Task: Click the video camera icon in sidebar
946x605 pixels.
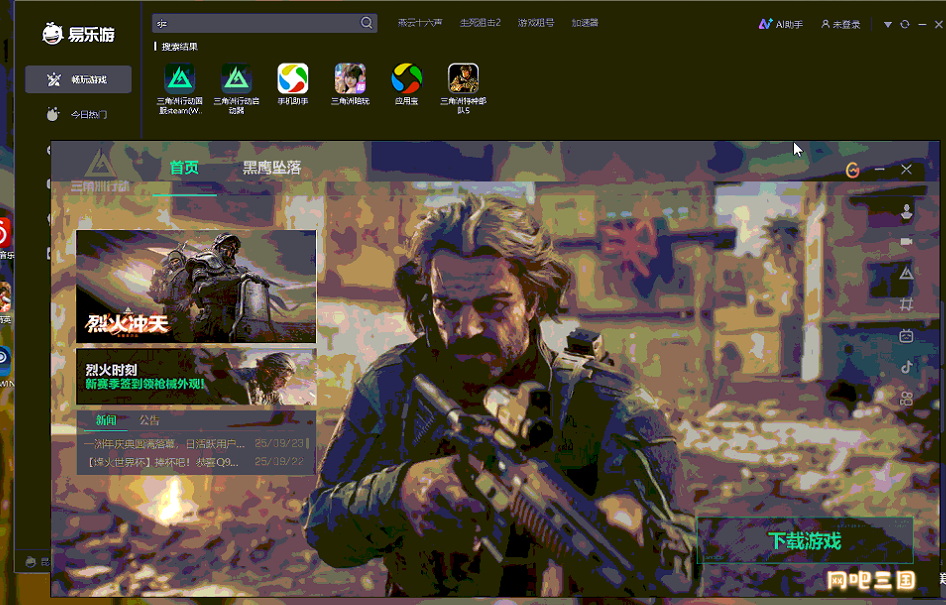Action: click(x=906, y=242)
